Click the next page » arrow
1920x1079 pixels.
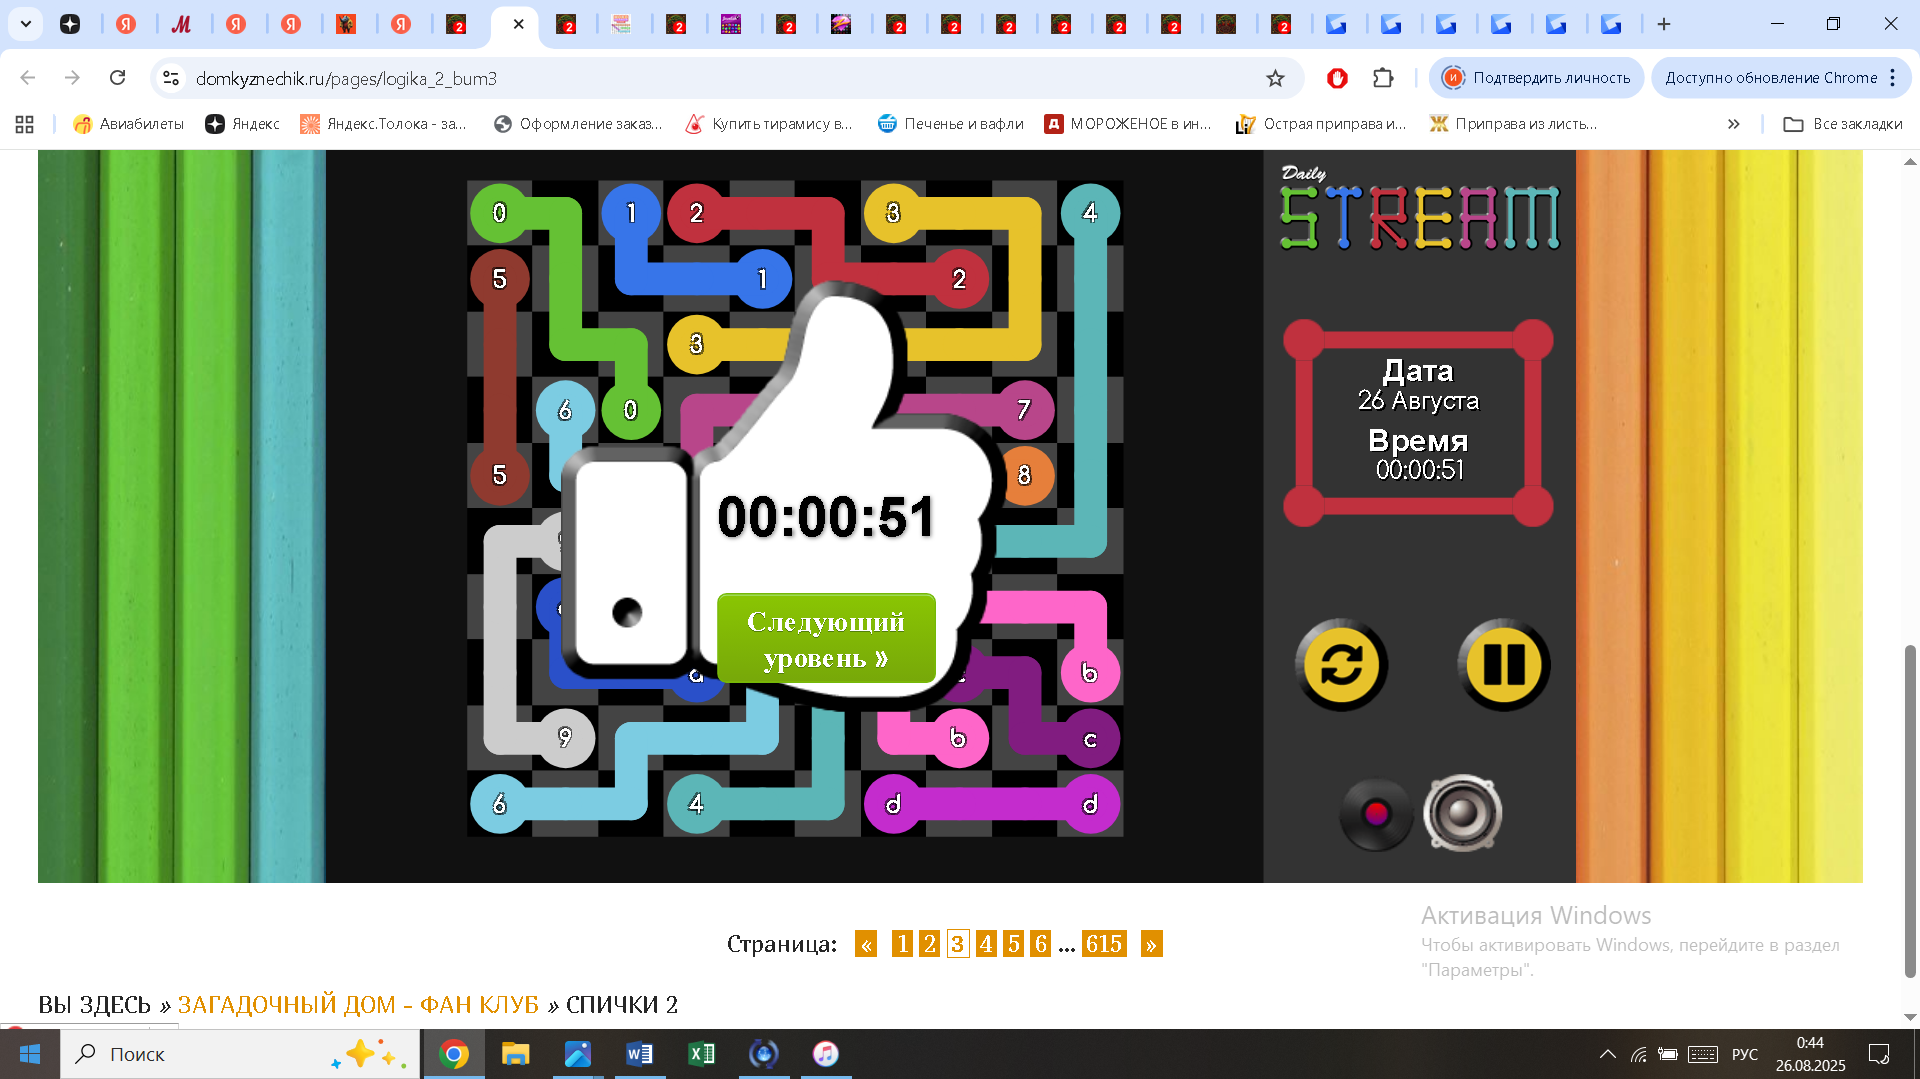(1151, 944)
